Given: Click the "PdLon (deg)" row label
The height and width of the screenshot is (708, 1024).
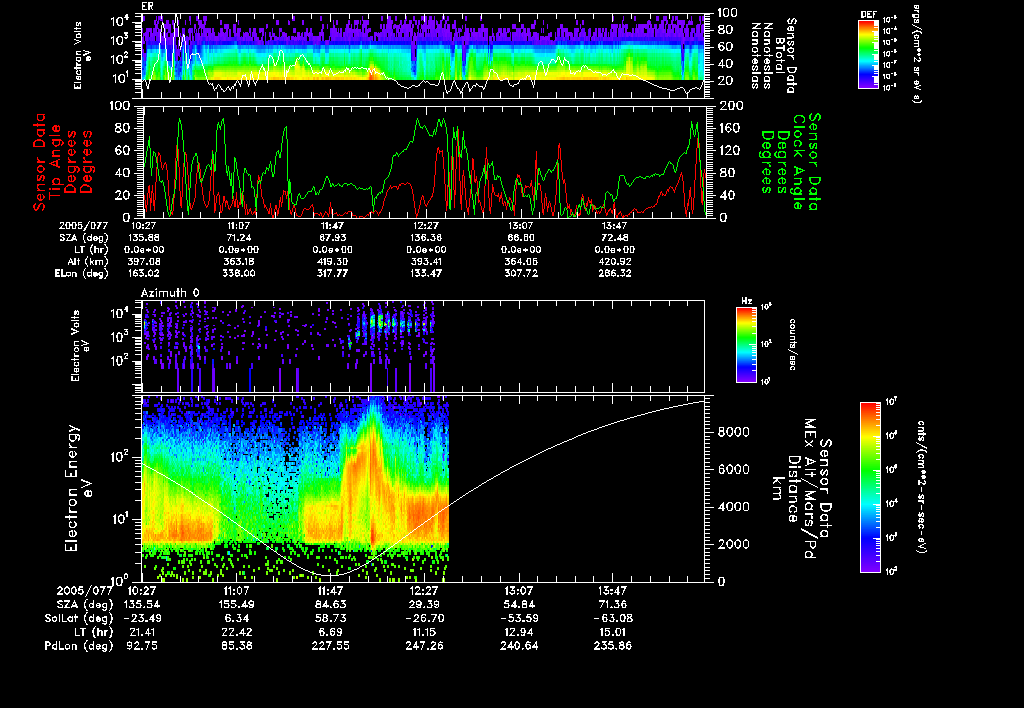Looking at the screenshot, I should pyautogui.click(x=78, y=646).
